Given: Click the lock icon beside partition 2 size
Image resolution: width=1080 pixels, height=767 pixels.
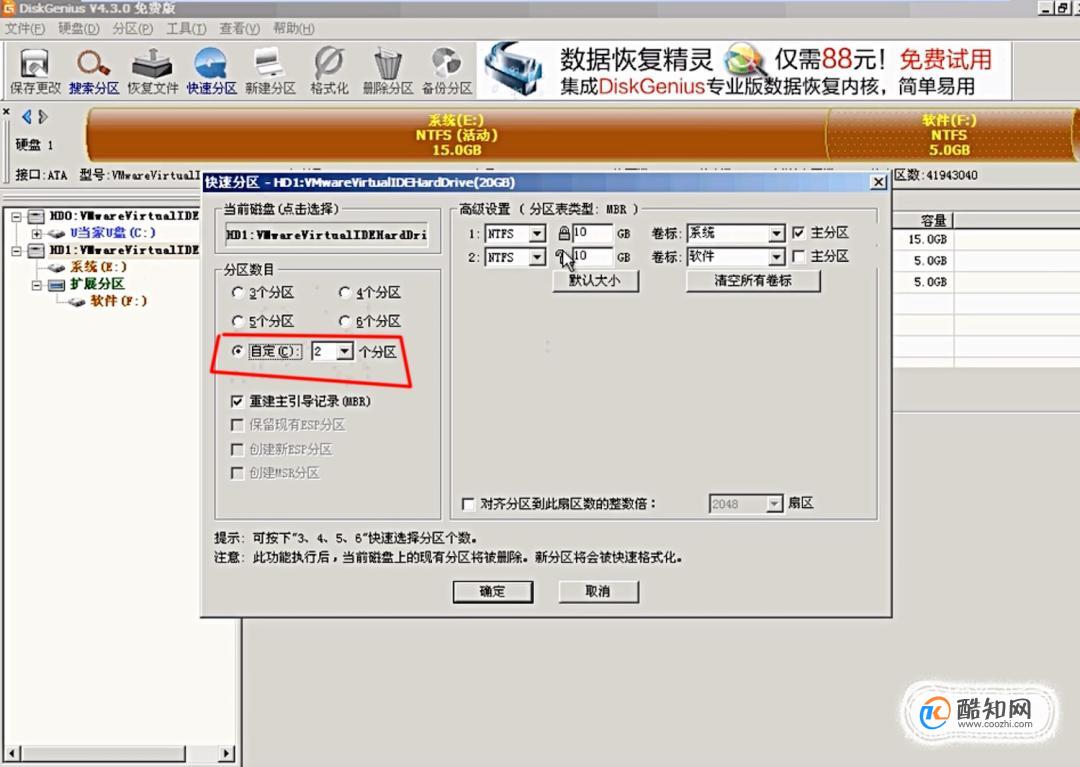Looking at the screenshot, I should point(563,257).
